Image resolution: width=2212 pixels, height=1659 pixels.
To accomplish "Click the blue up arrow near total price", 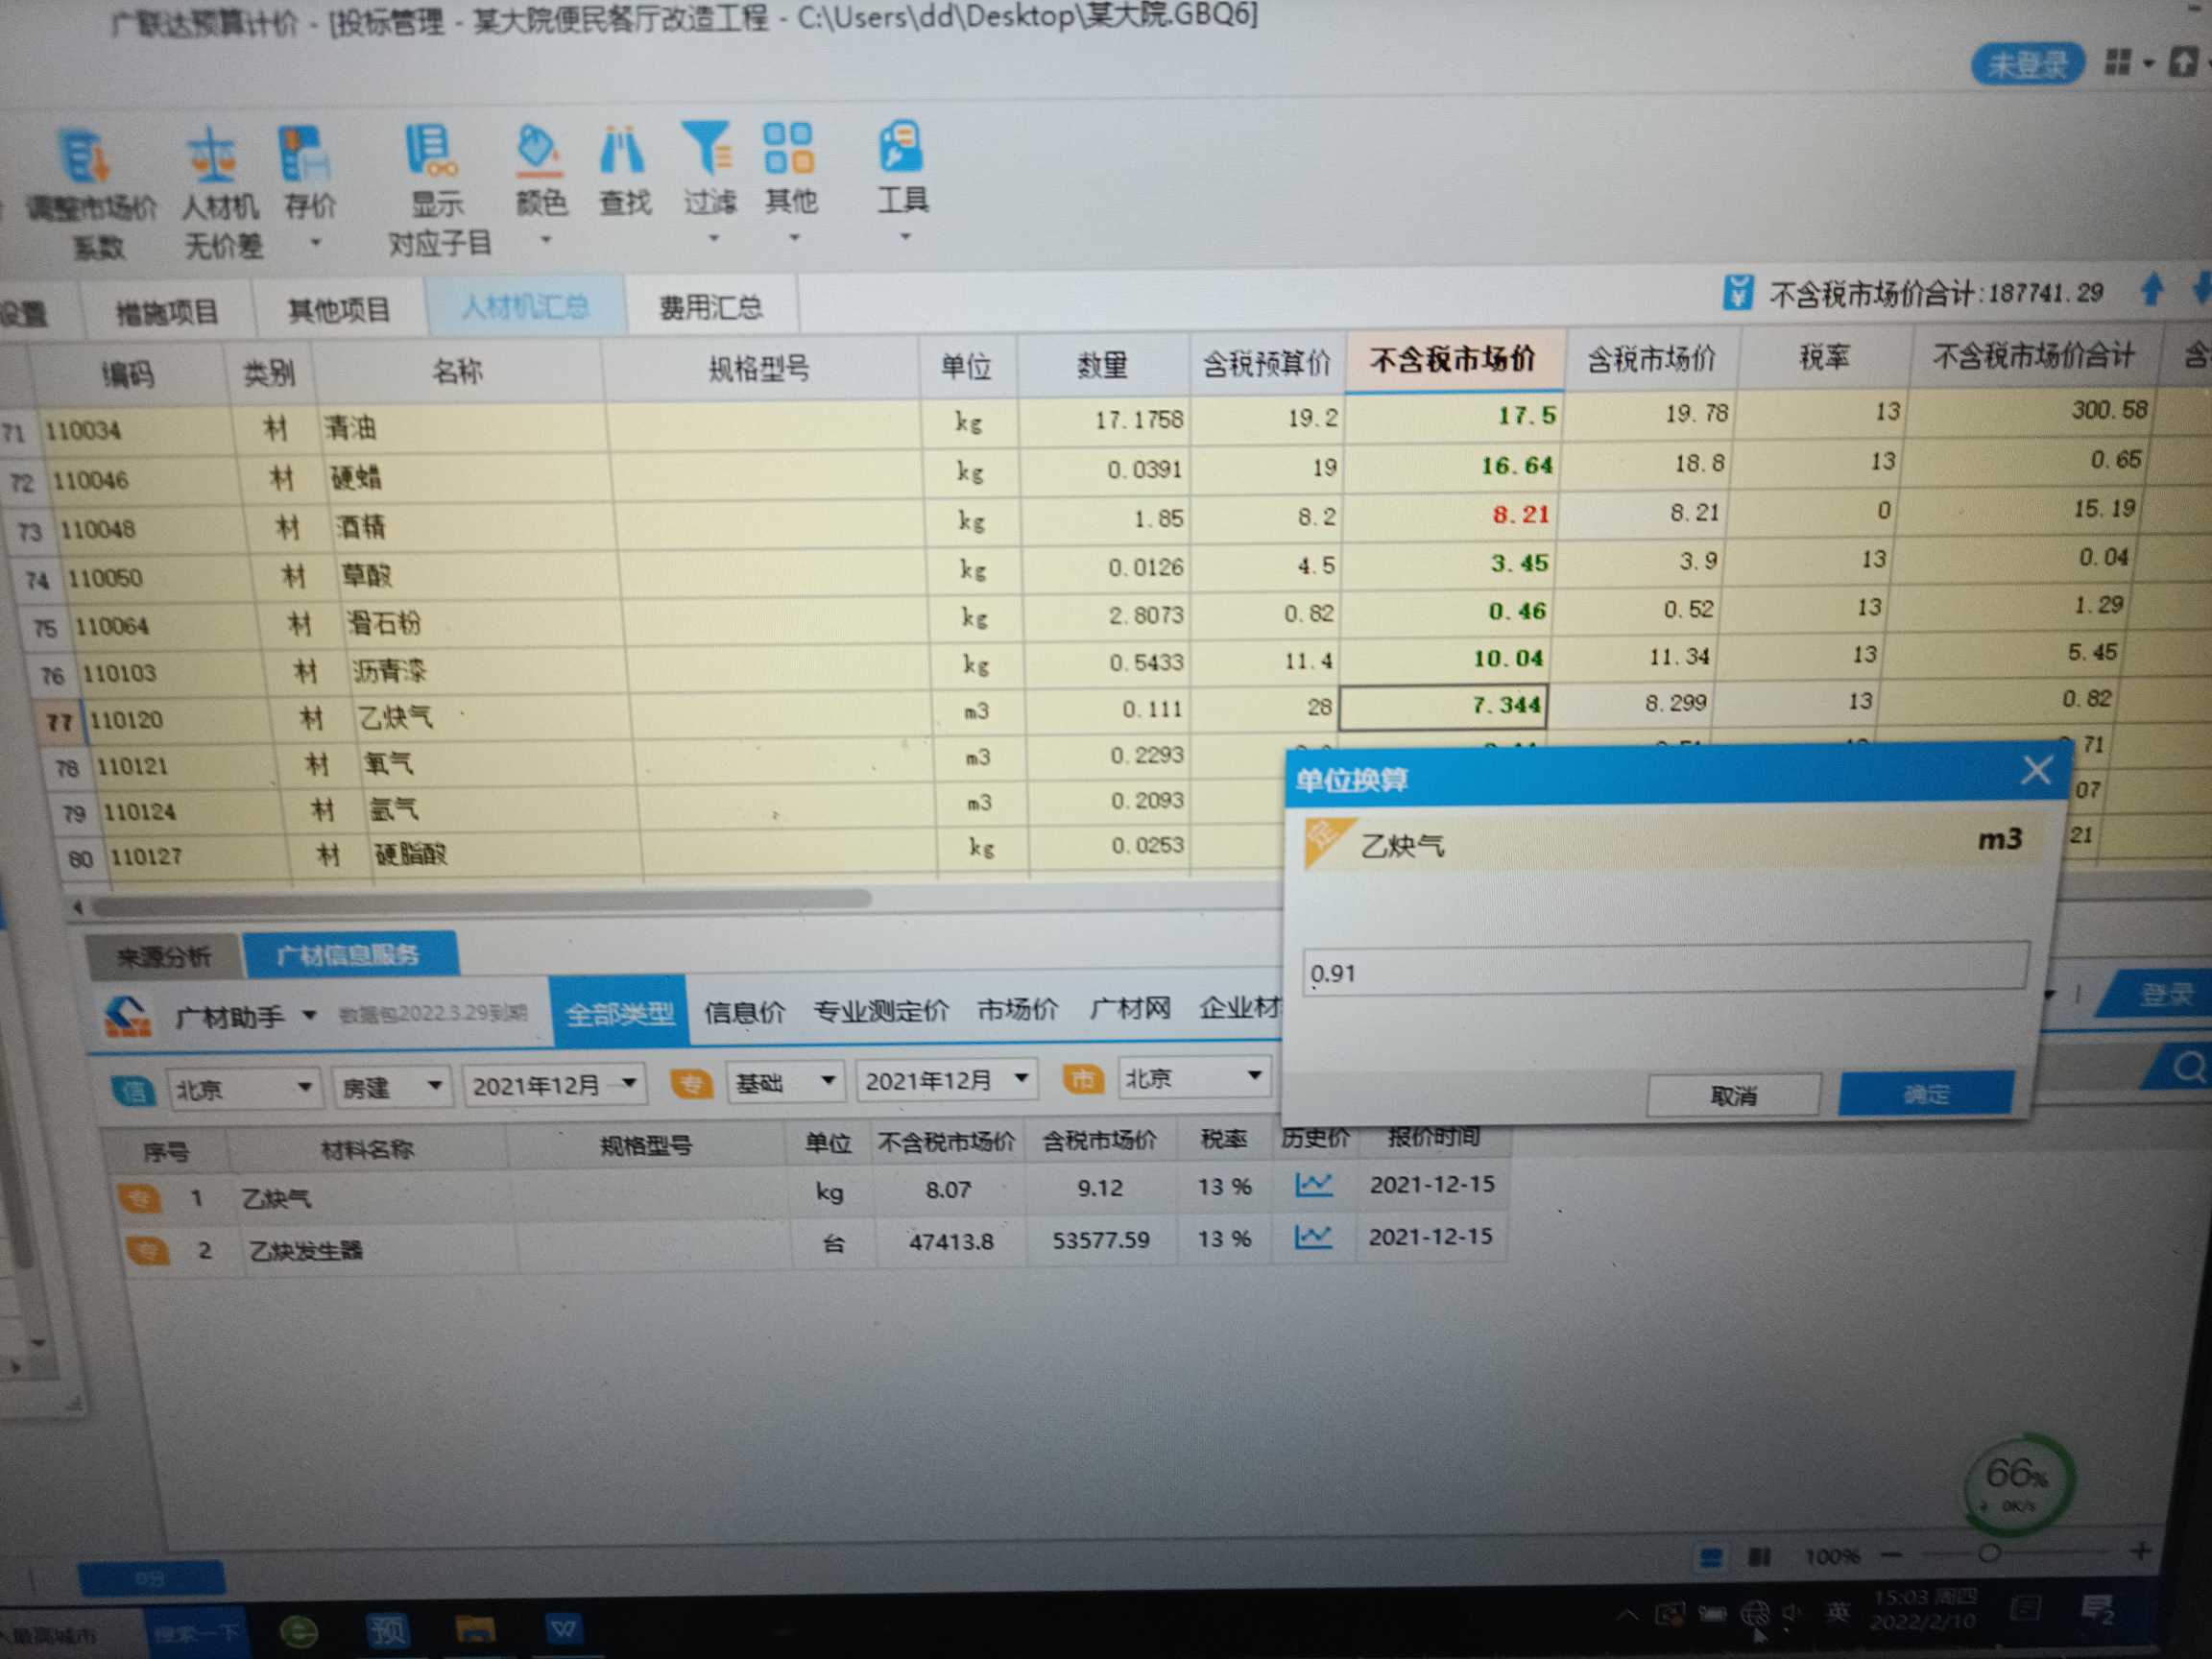I will [x=2152, y=289].
